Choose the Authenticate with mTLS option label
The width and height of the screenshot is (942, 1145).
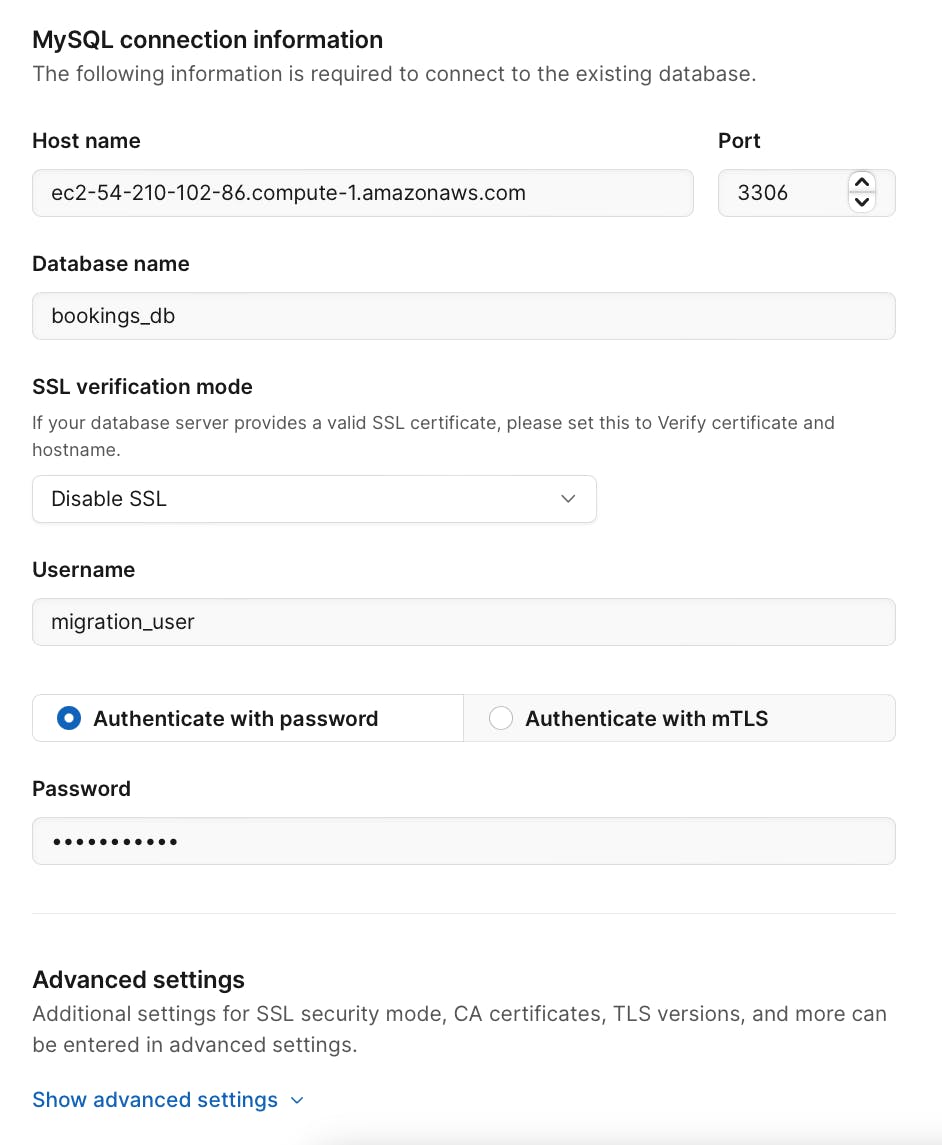coord(646,718)
